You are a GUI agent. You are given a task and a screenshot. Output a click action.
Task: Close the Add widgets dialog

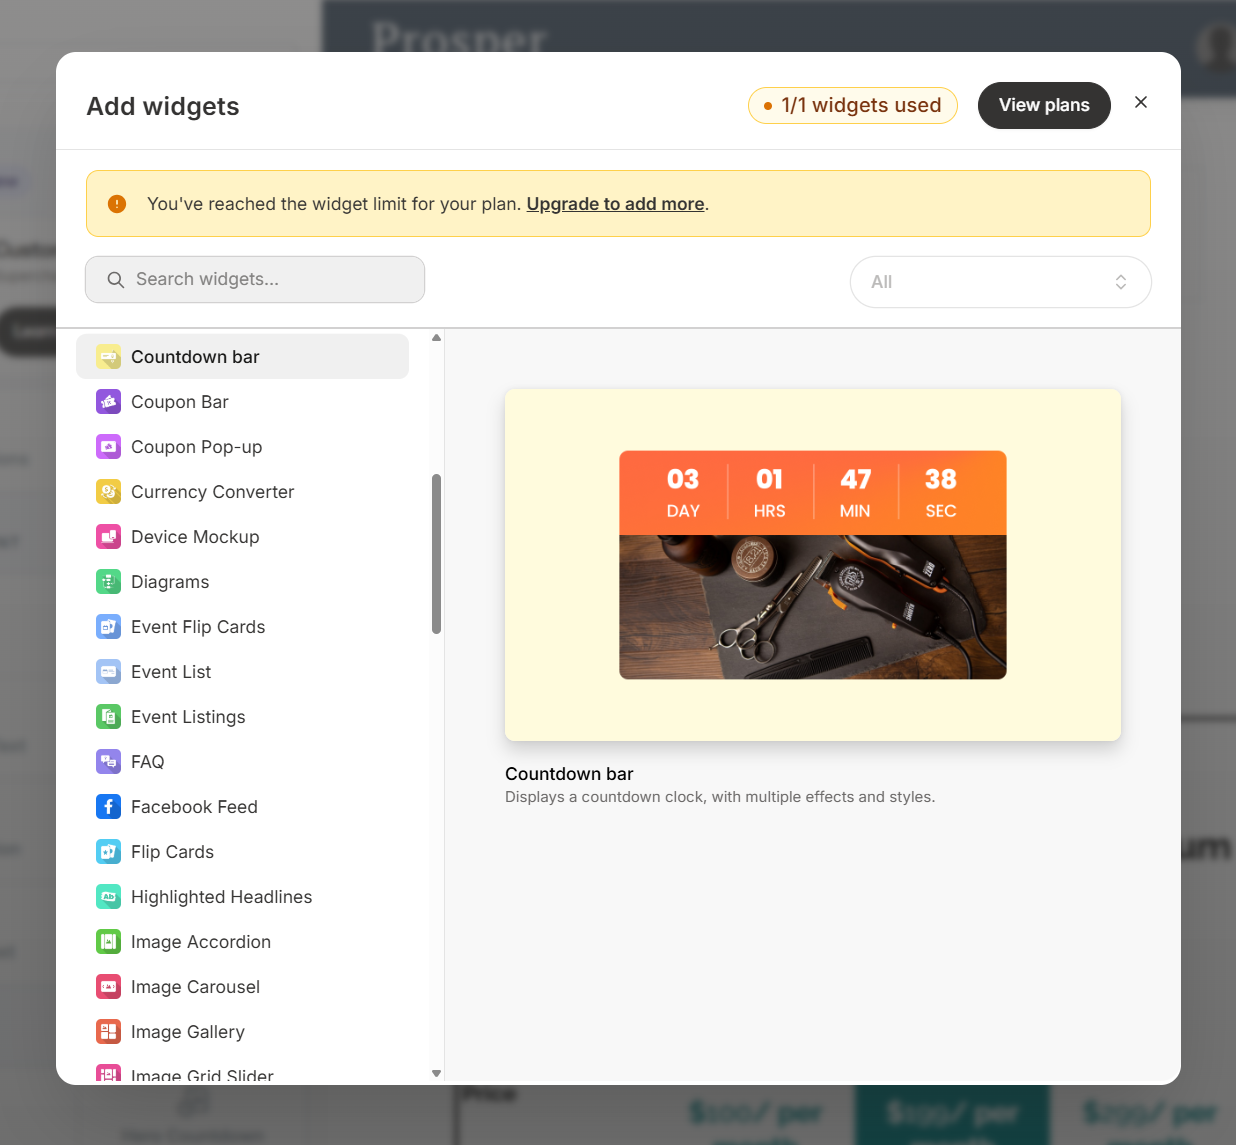coord(1141,102)
